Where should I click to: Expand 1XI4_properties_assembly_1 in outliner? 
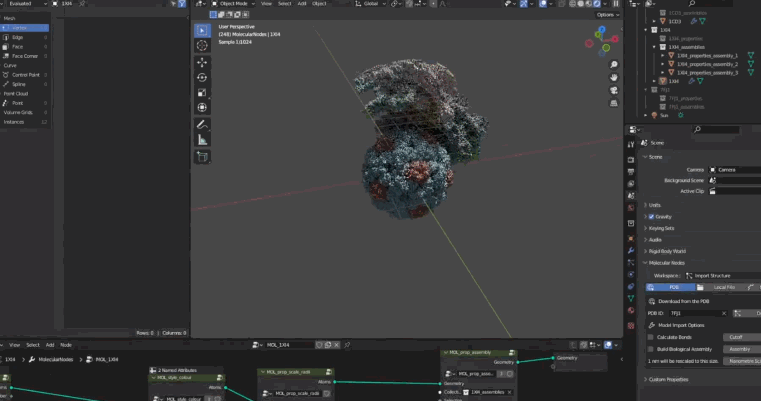(663, 56)
